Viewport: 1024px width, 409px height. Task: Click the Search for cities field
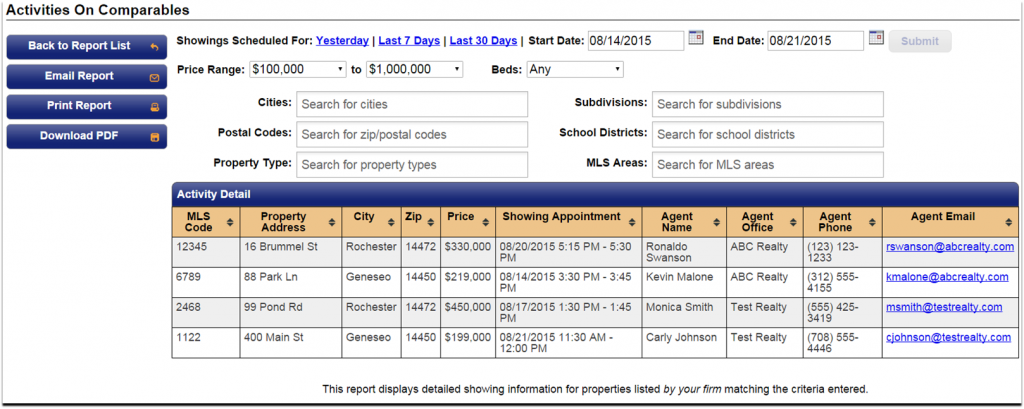pyautogui.click(x=412, y=105)
